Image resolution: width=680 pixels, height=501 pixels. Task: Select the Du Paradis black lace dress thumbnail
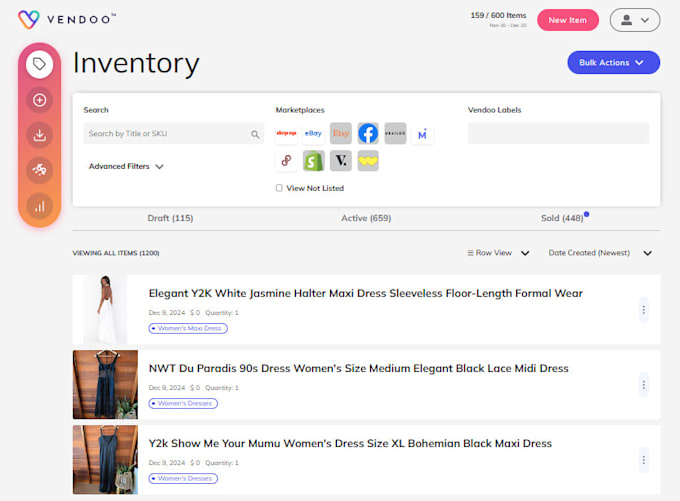105,384
